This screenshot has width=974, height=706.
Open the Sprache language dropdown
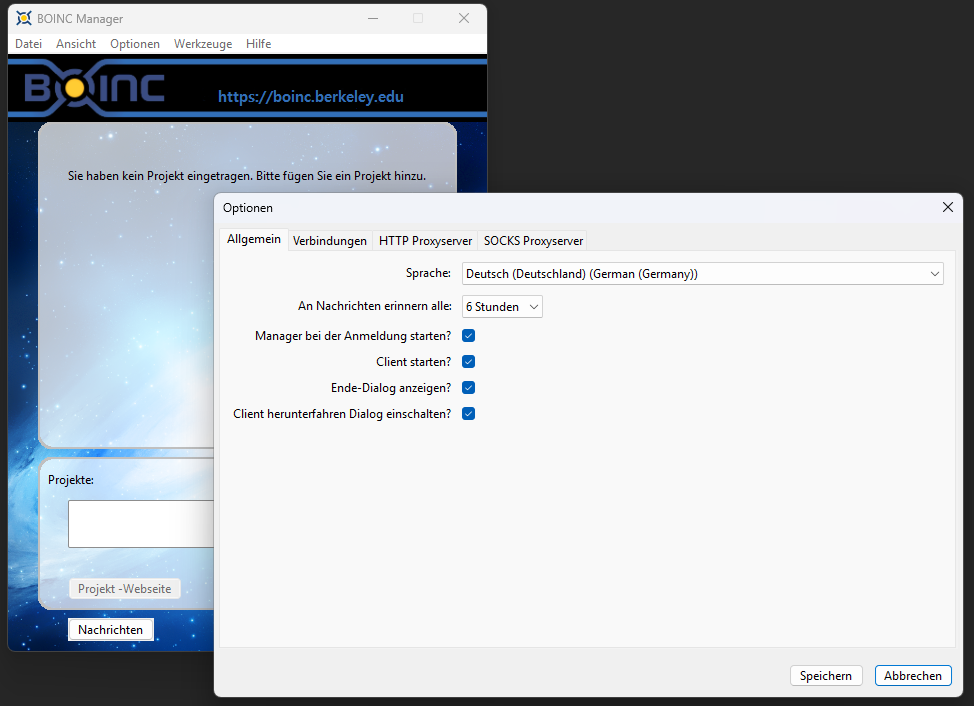[703, 274]
